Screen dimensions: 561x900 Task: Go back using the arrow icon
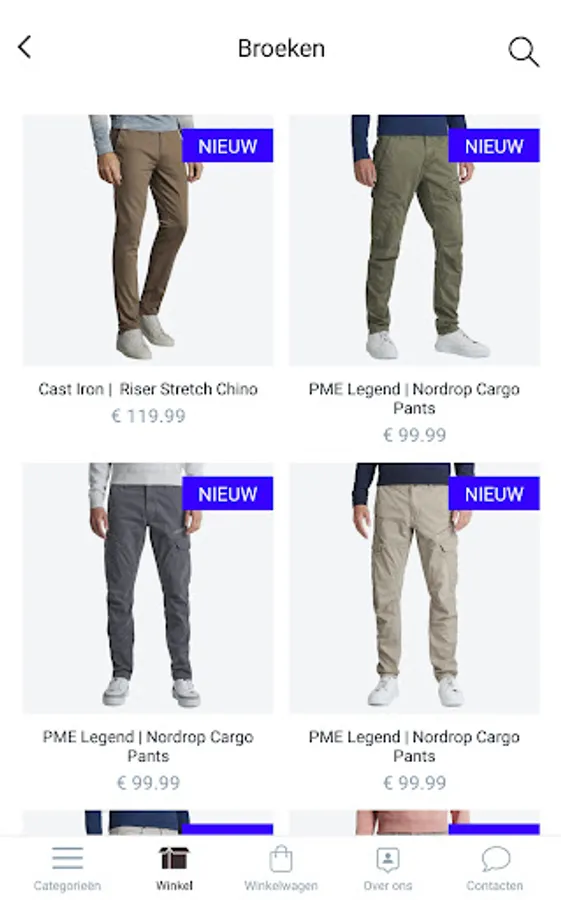click(25, 48)
